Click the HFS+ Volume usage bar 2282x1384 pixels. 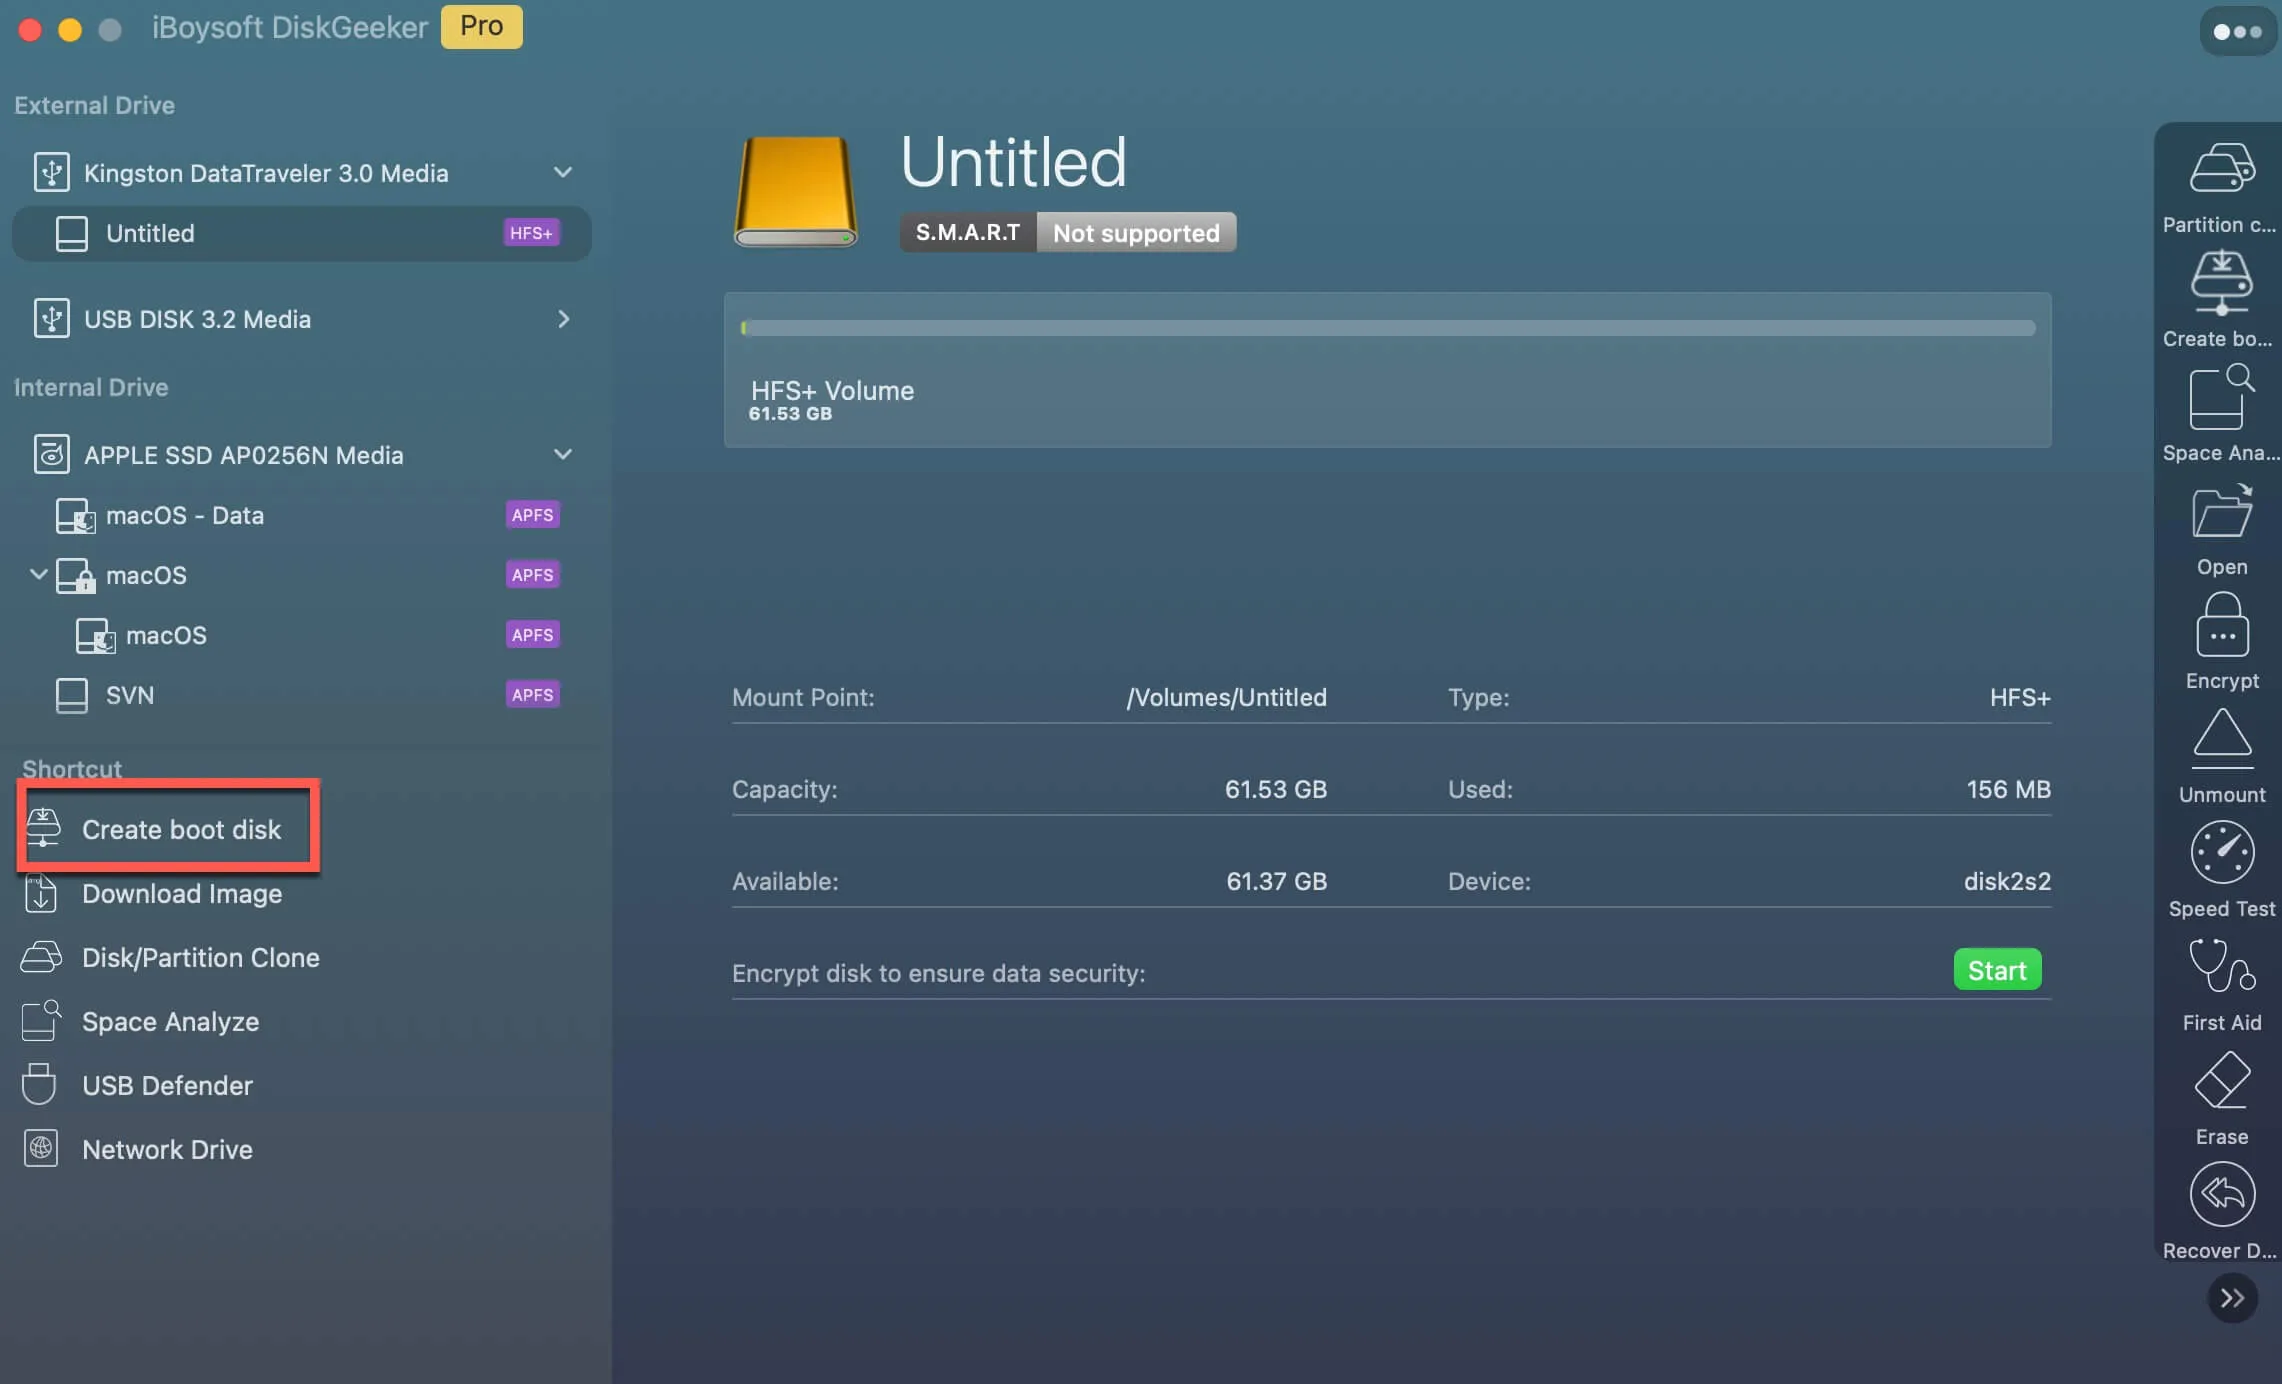tap(1387, 328)
